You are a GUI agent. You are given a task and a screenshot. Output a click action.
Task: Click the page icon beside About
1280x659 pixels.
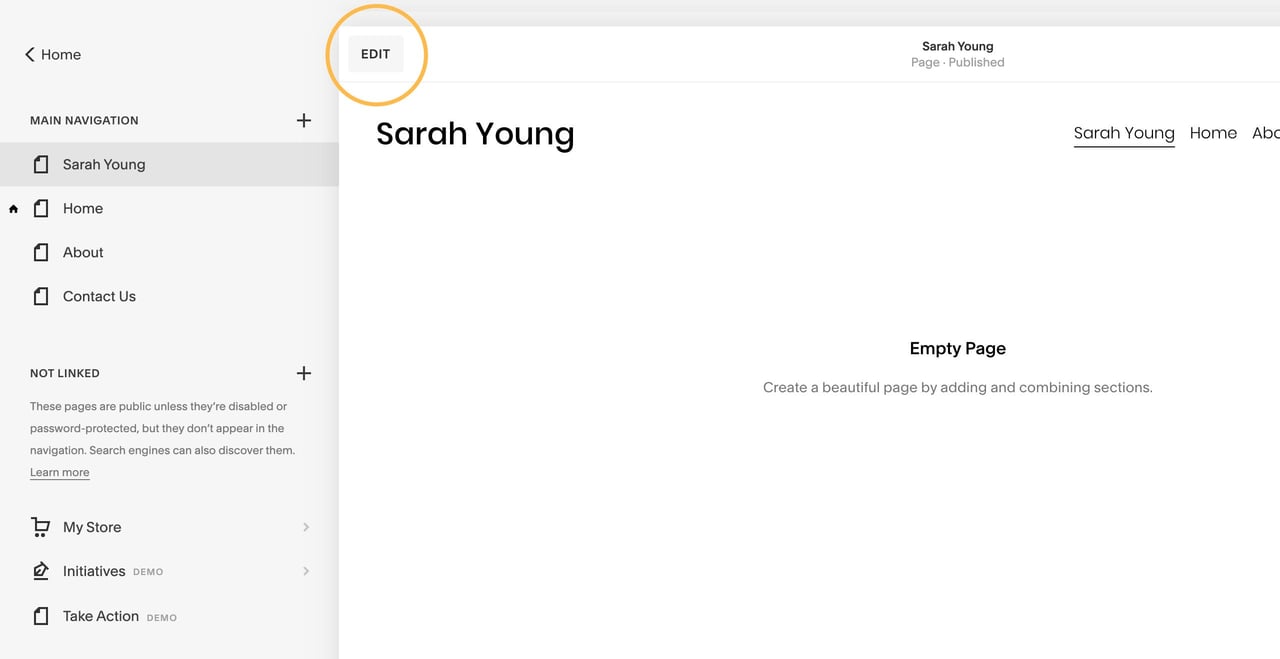click(40, 252)
